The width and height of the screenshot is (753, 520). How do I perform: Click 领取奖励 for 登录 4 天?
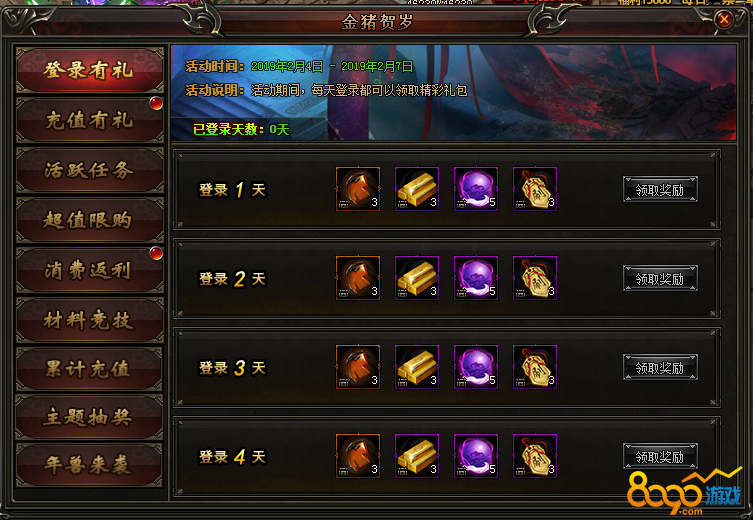click(660, 456)
